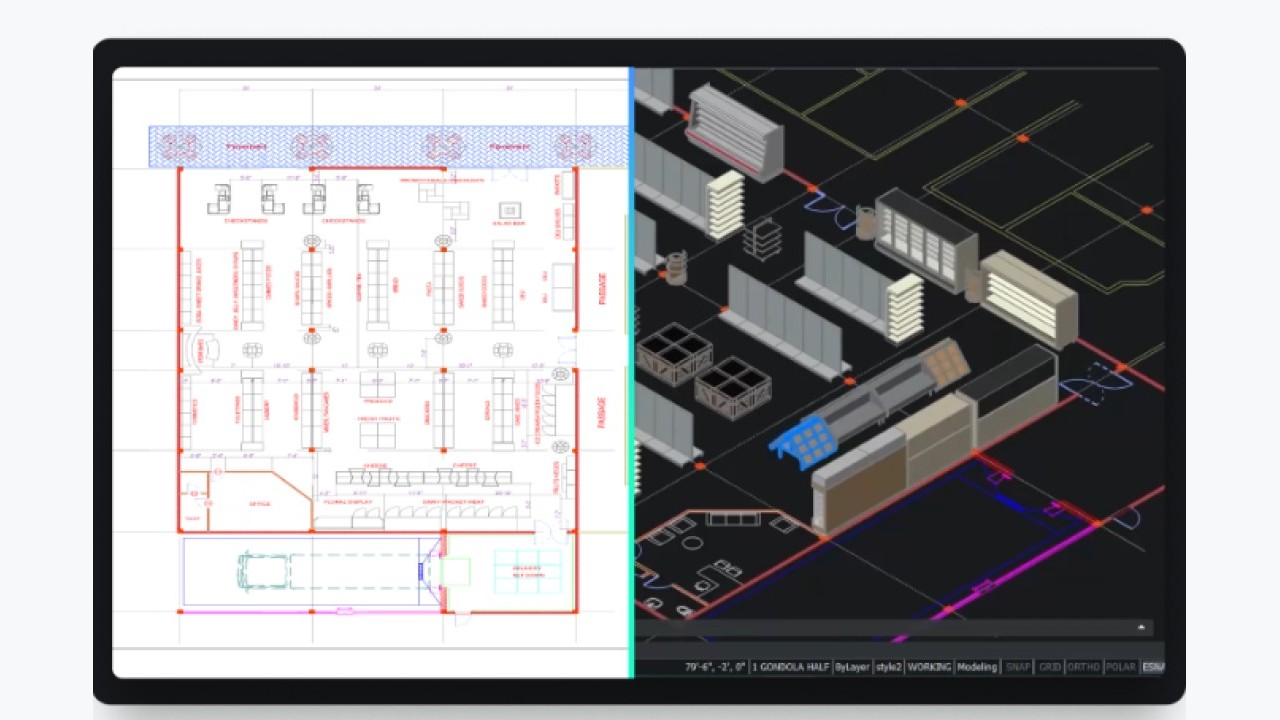Turn on ORTHO mode
Screen dimensions: 1280x720
(1084, 666)
